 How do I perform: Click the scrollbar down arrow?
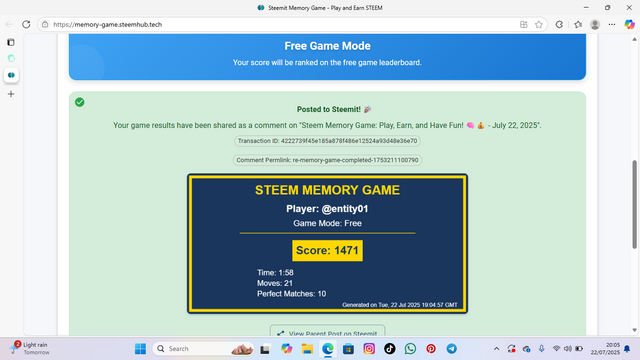click(634, 330)
